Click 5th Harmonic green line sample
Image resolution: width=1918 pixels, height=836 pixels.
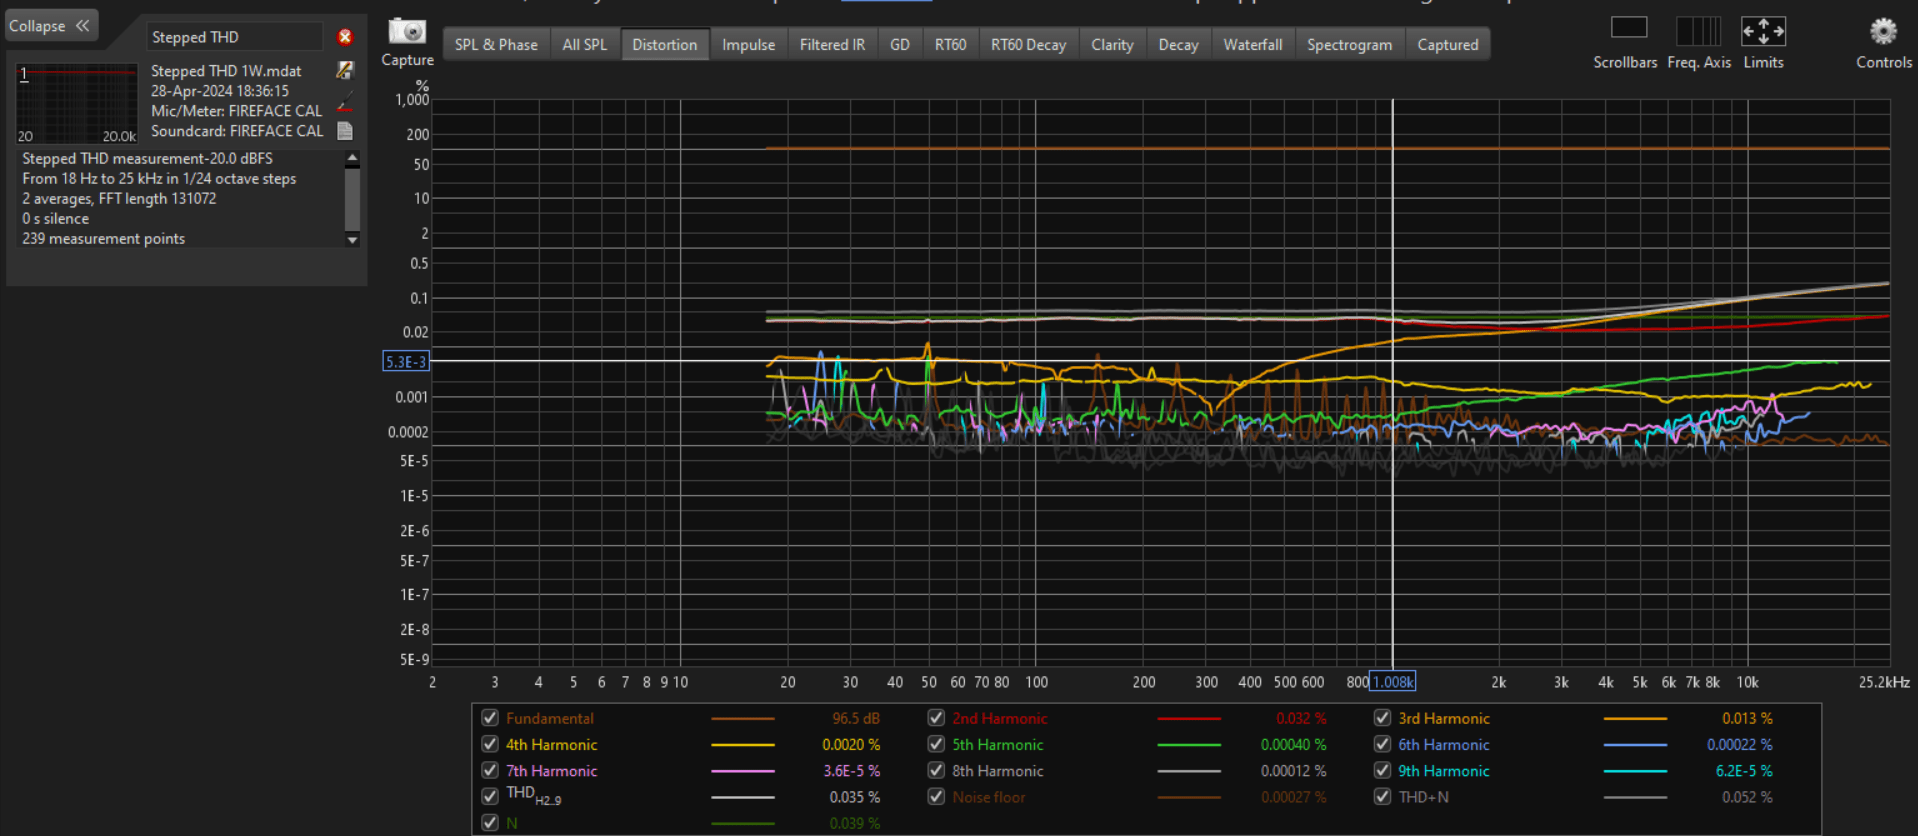click(x=1189, y=744)
